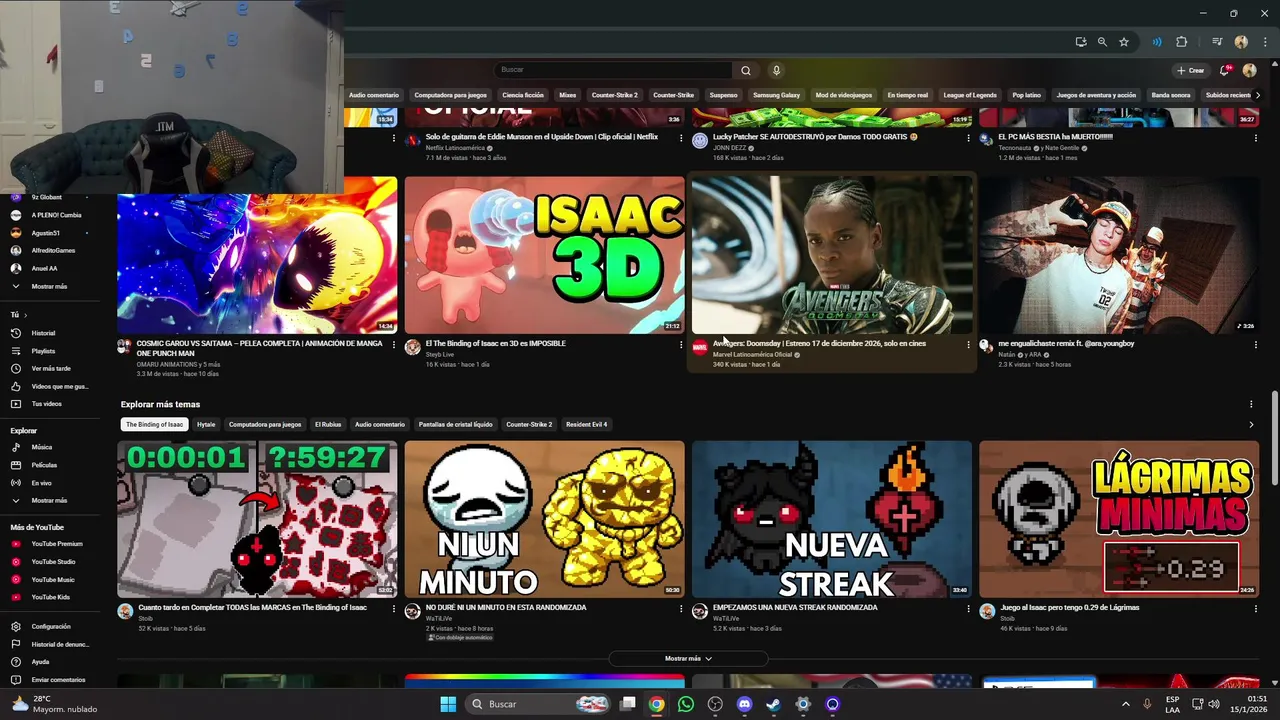
Task: Open Ayuda help item
Action: [40, 662]
